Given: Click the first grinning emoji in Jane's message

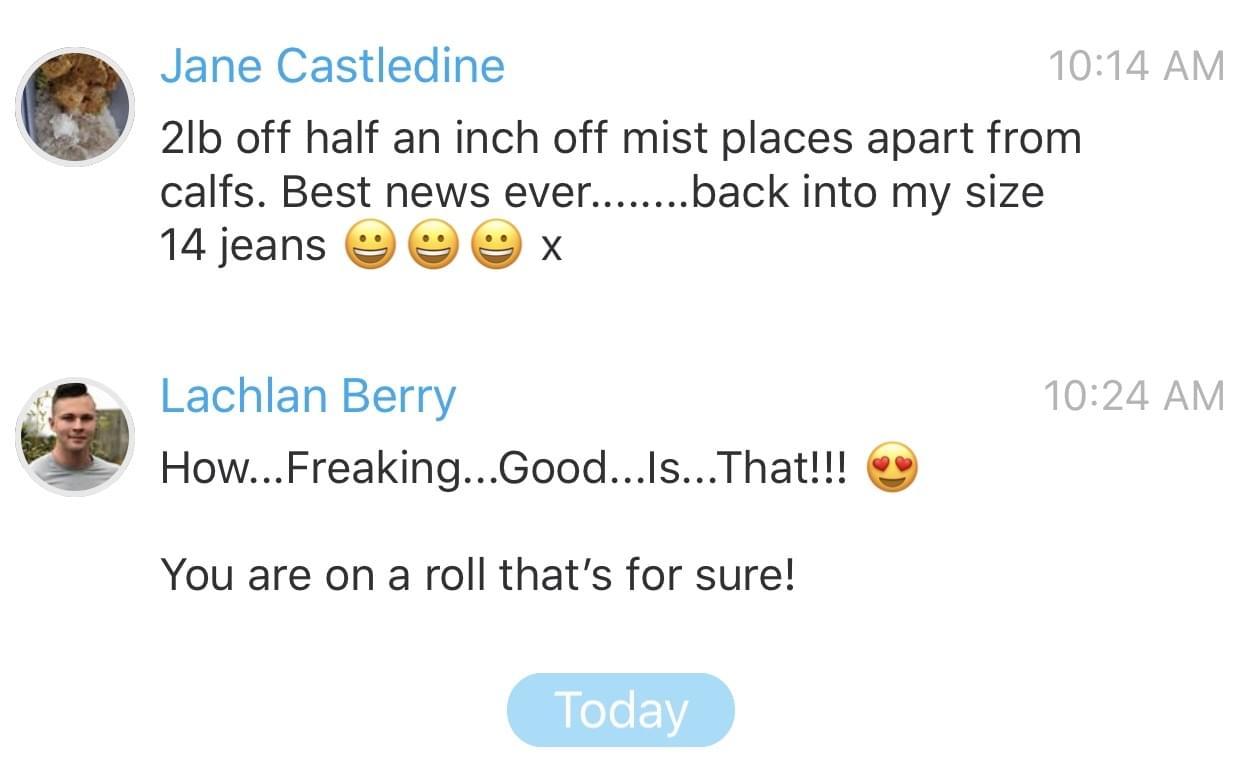Looking at the screenshot, I should coord(370,246).
